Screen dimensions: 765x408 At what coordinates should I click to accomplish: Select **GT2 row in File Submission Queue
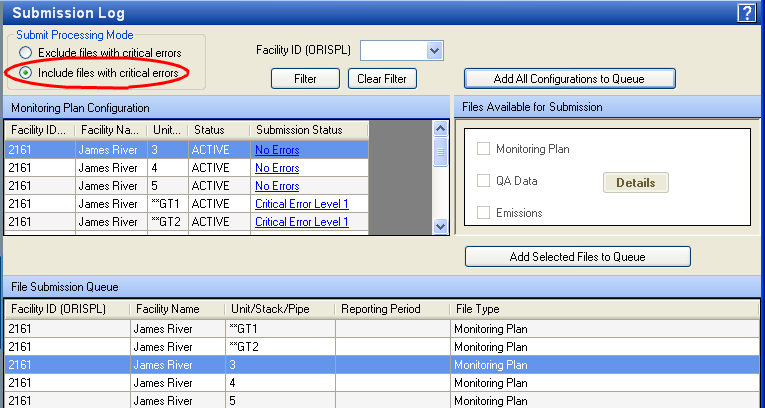[x=382, y=347]
